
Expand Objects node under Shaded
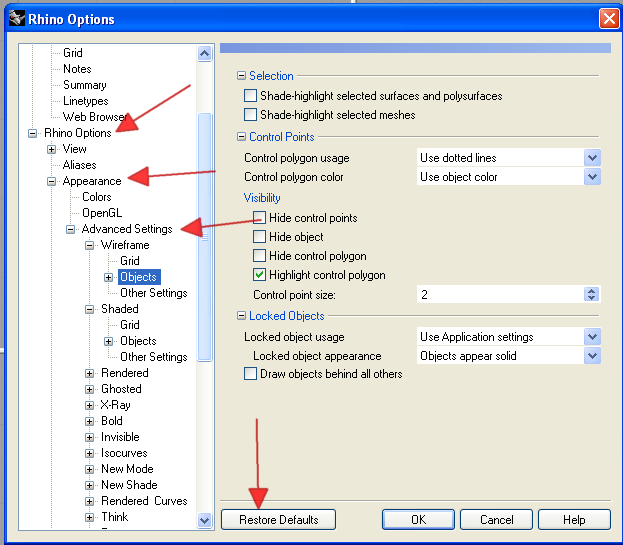(108, 341)
